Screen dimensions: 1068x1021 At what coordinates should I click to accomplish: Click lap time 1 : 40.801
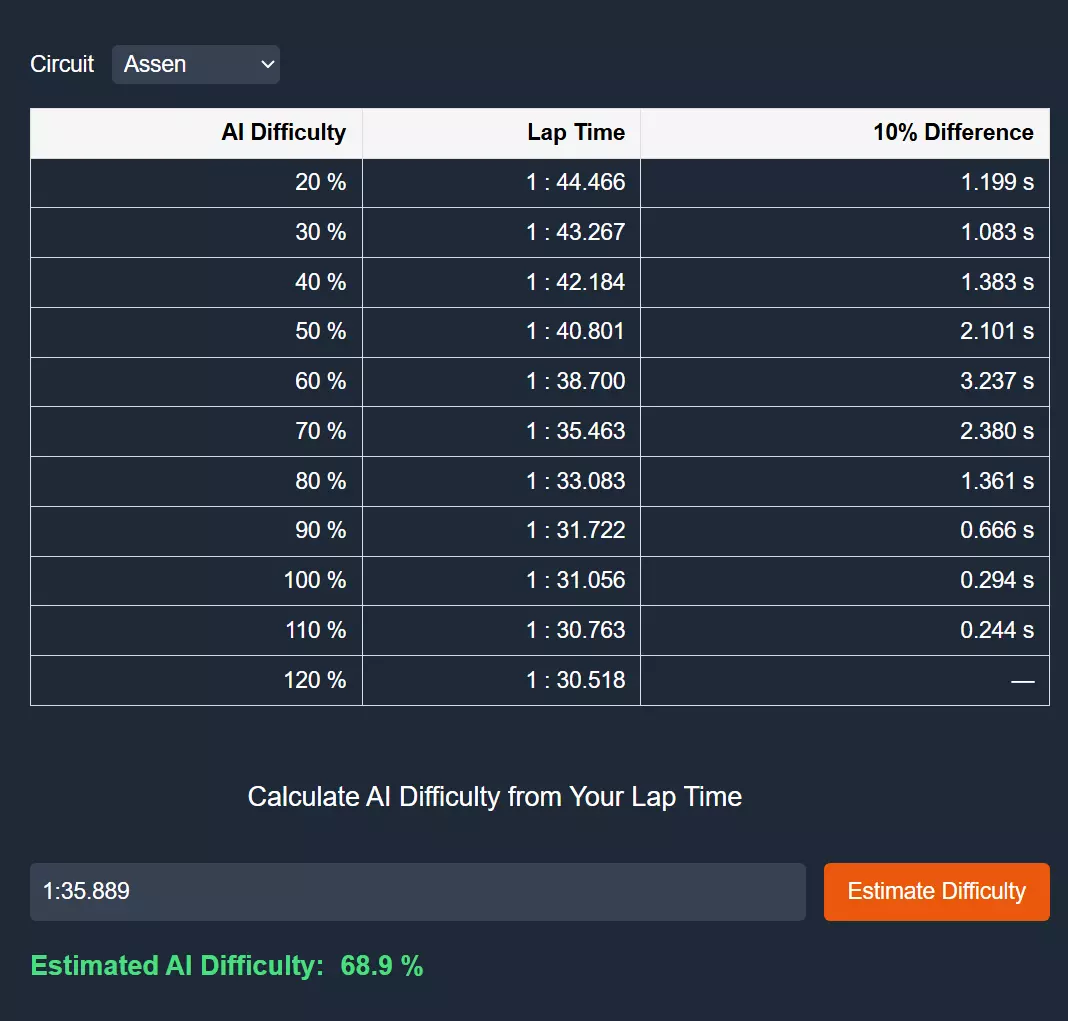pyautogui.click(x=576, y=332)
